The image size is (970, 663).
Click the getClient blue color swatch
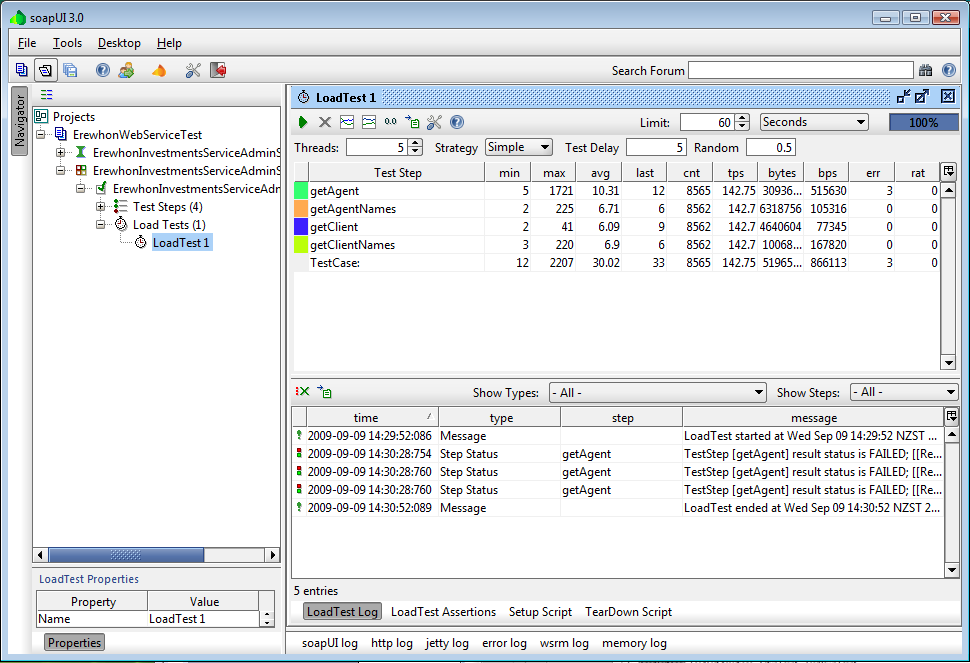pyautogui.click(x=301, y=226)
